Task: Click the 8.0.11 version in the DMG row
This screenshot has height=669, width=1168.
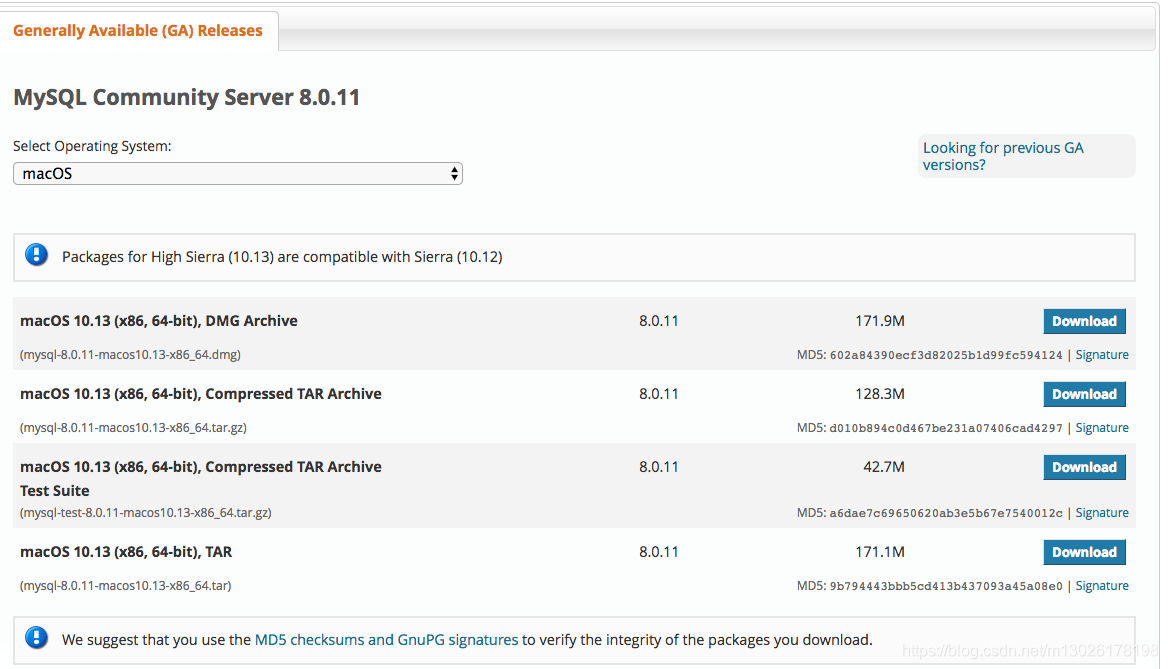Action: point(658,321)
